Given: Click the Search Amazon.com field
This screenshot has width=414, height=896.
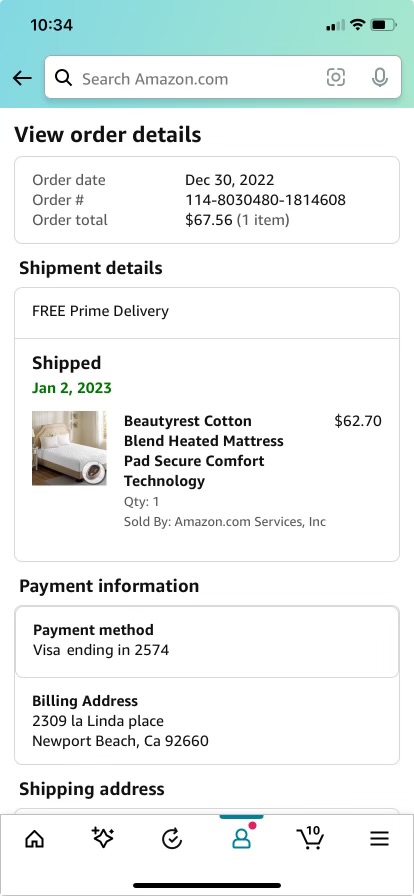Looking at the screenshot, I should (x=223, y=77).
